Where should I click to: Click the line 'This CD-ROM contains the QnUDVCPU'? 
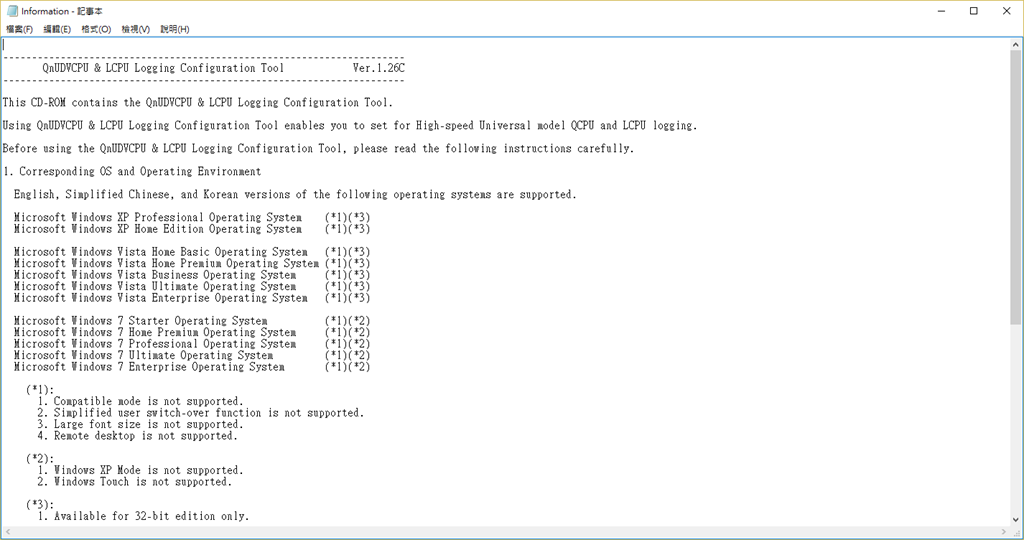pyautogui.click(x=198, y=103)
